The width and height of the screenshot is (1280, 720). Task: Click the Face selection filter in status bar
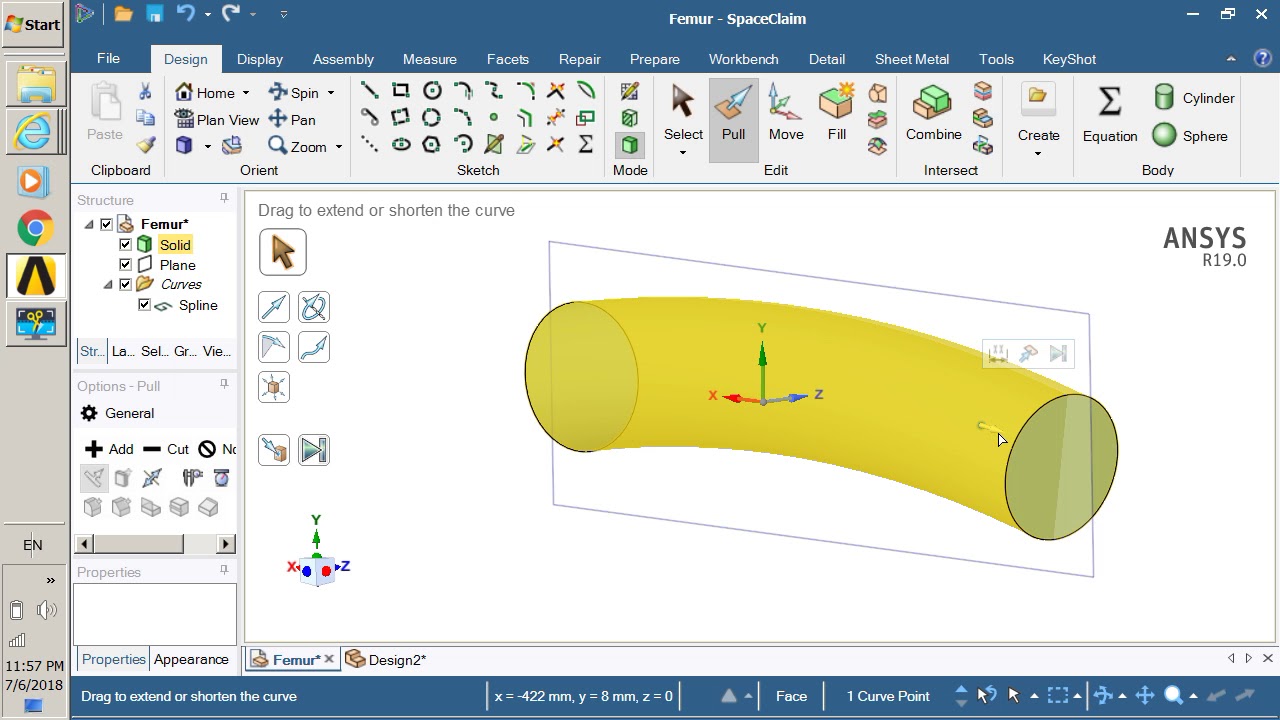pyautogui.click(x=791, y=696)
